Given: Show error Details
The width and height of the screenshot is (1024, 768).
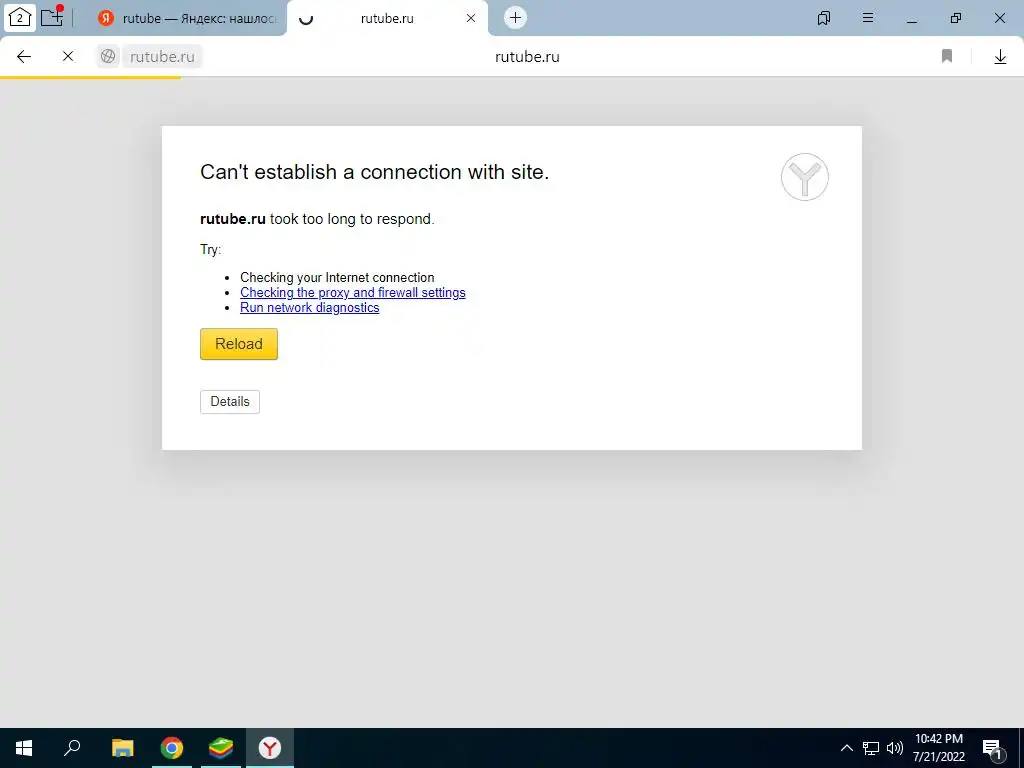Looking at the screenshot, I should 230,402.
